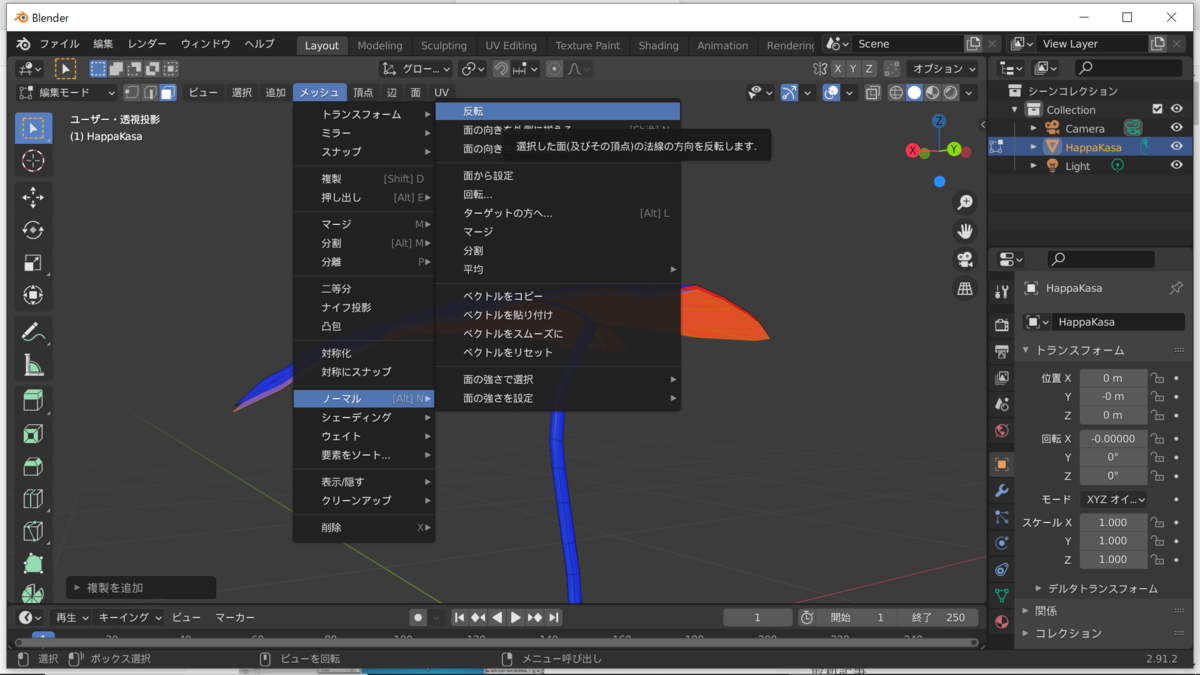Select the Rotate tool
This screenshot has width=1200, height=675.
[33, 230]
